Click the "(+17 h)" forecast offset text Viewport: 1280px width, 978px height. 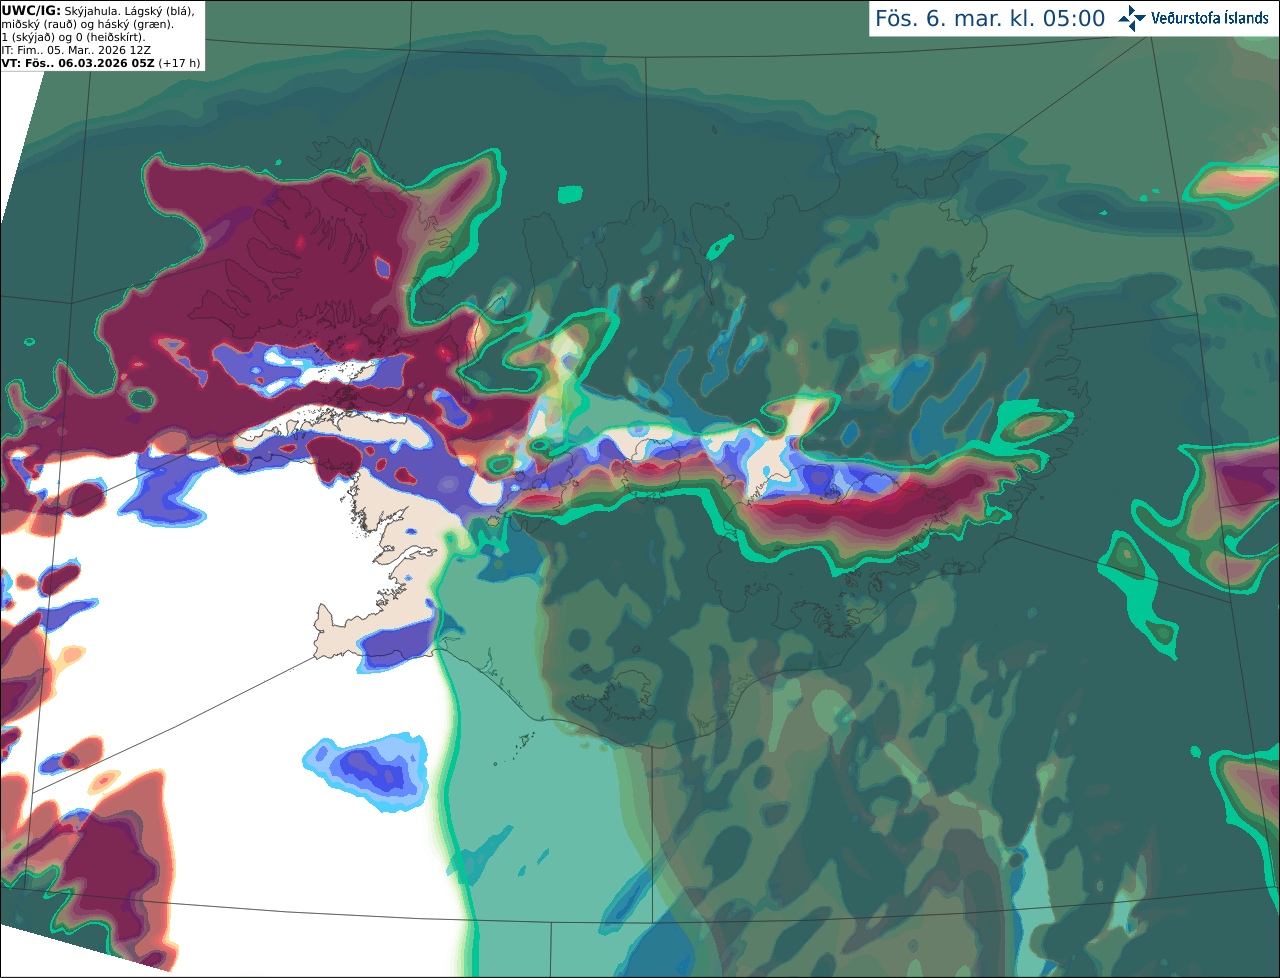179,63
